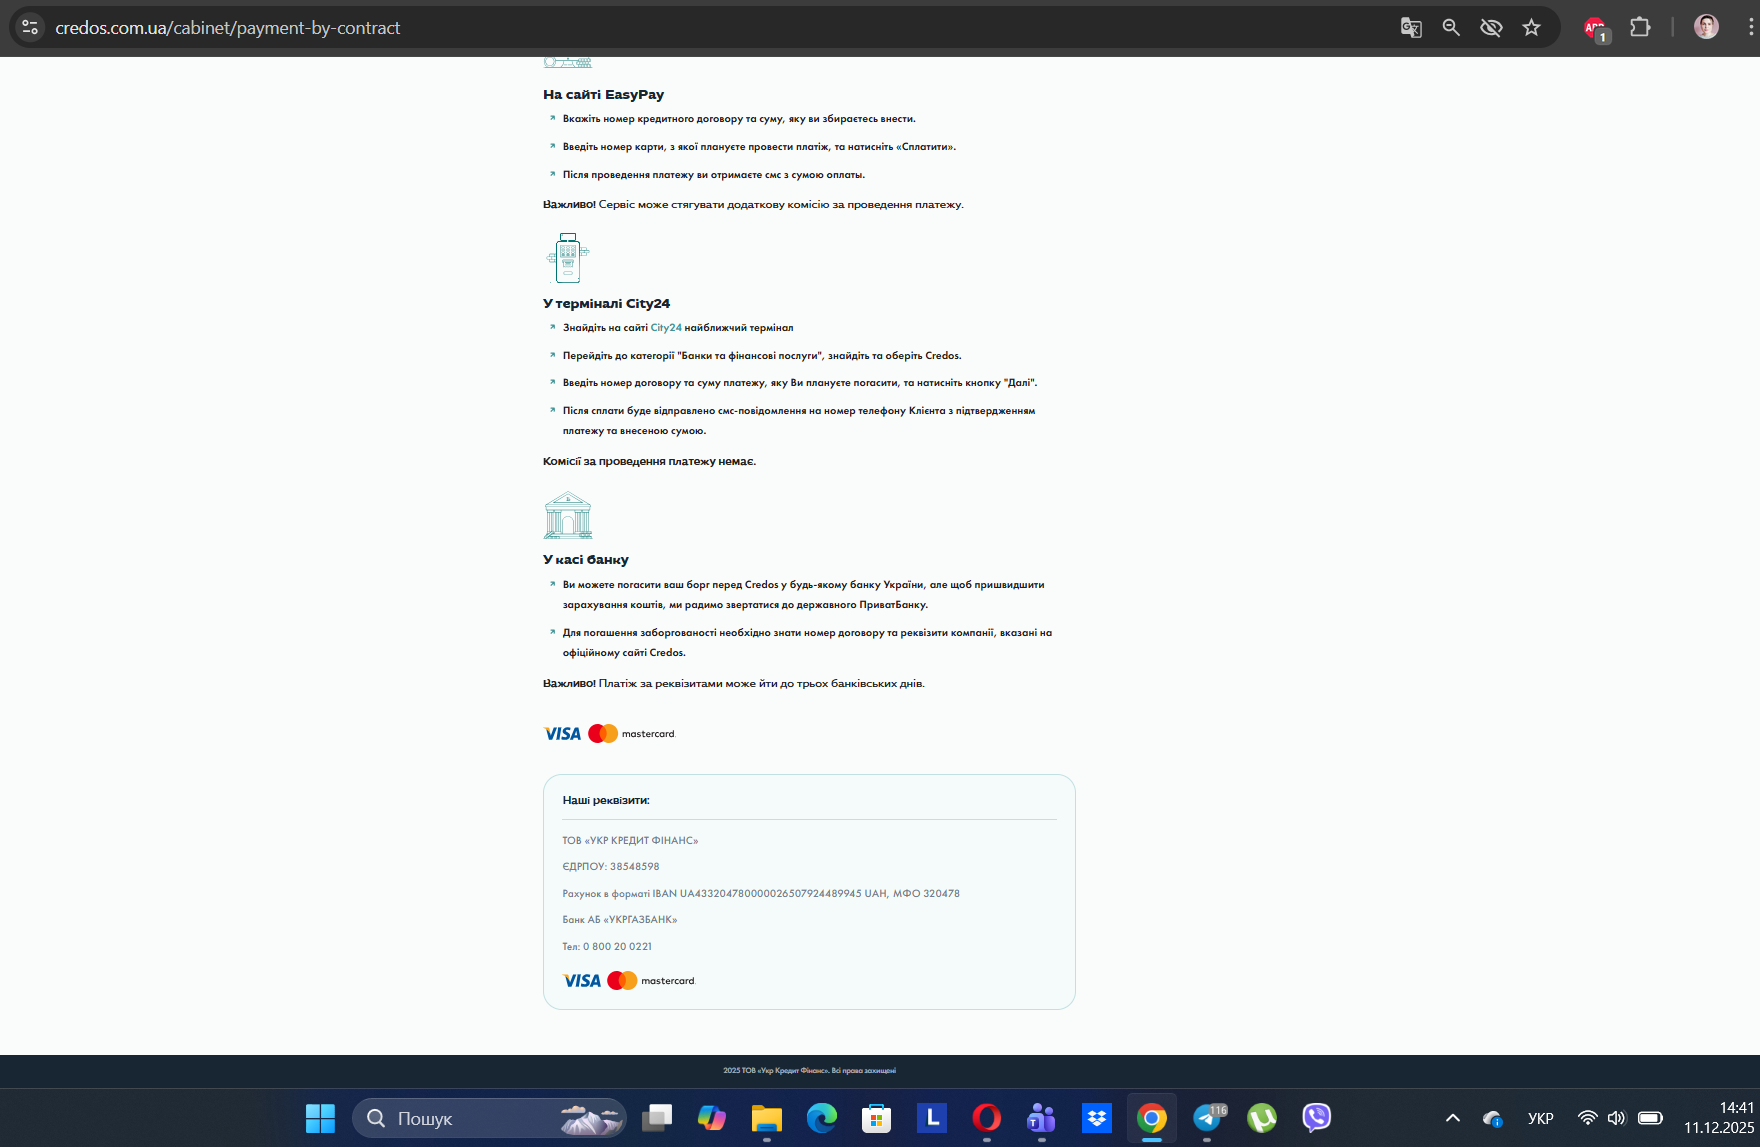Open the ABP ad blocker extension
The height and width of the screenshot is (1147, 1760).
[x=1596, y=29]
